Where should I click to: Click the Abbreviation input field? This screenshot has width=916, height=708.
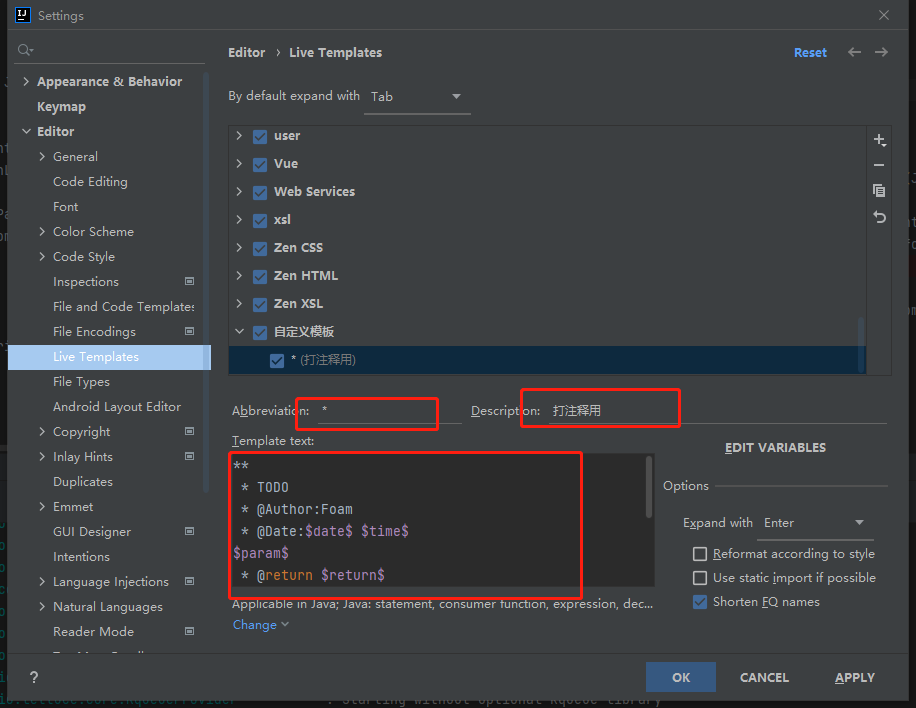[385, 411]
